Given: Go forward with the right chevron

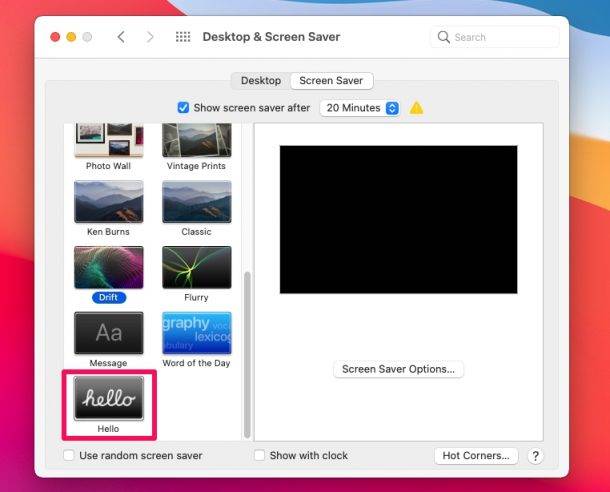Looking at the screenshot, I should (x=150, y=37).
